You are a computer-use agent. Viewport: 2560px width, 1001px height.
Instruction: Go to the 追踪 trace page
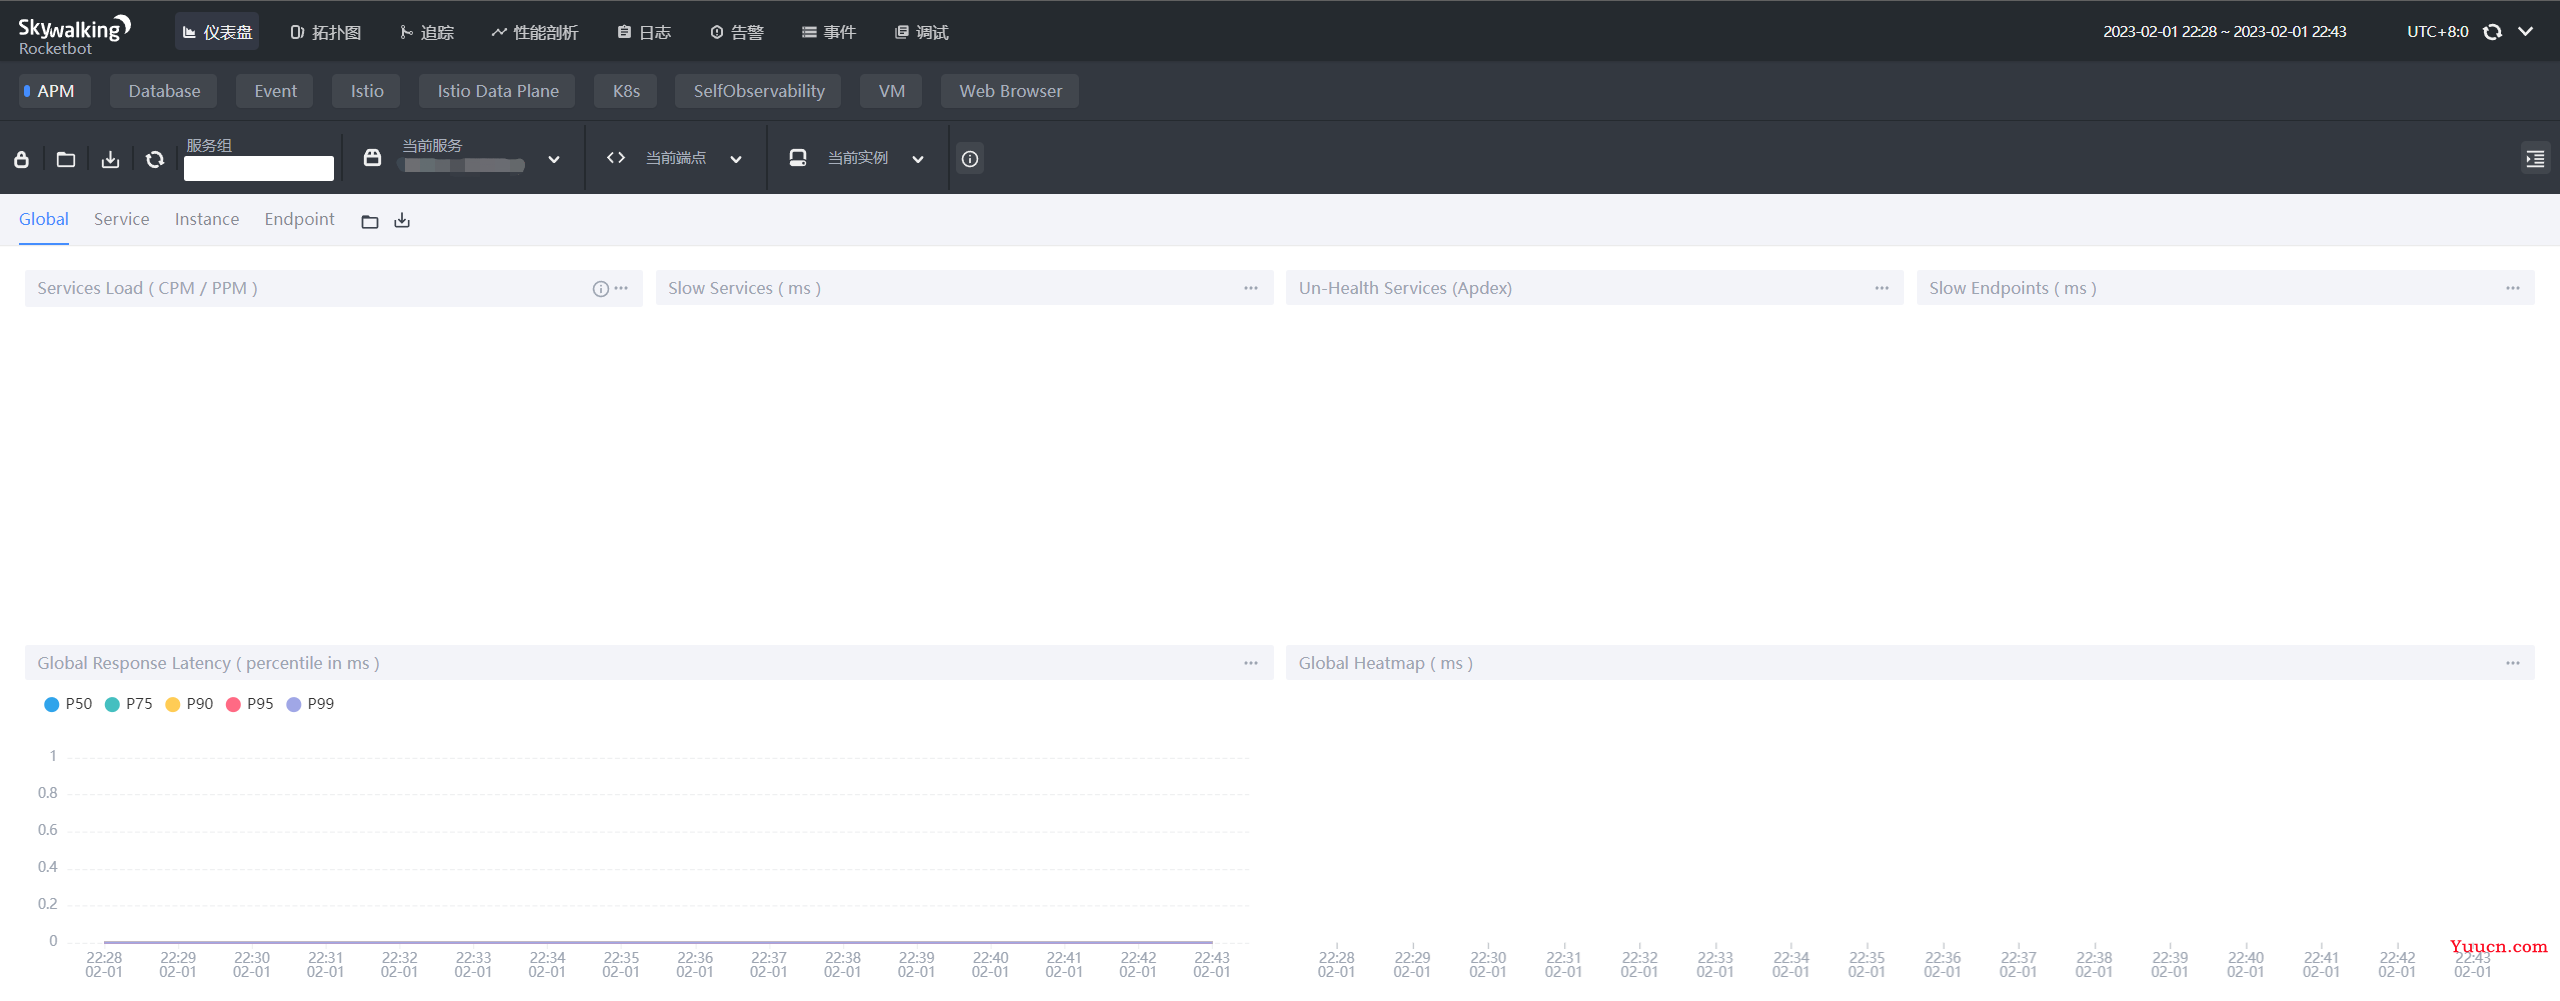[x=427, y=32]
